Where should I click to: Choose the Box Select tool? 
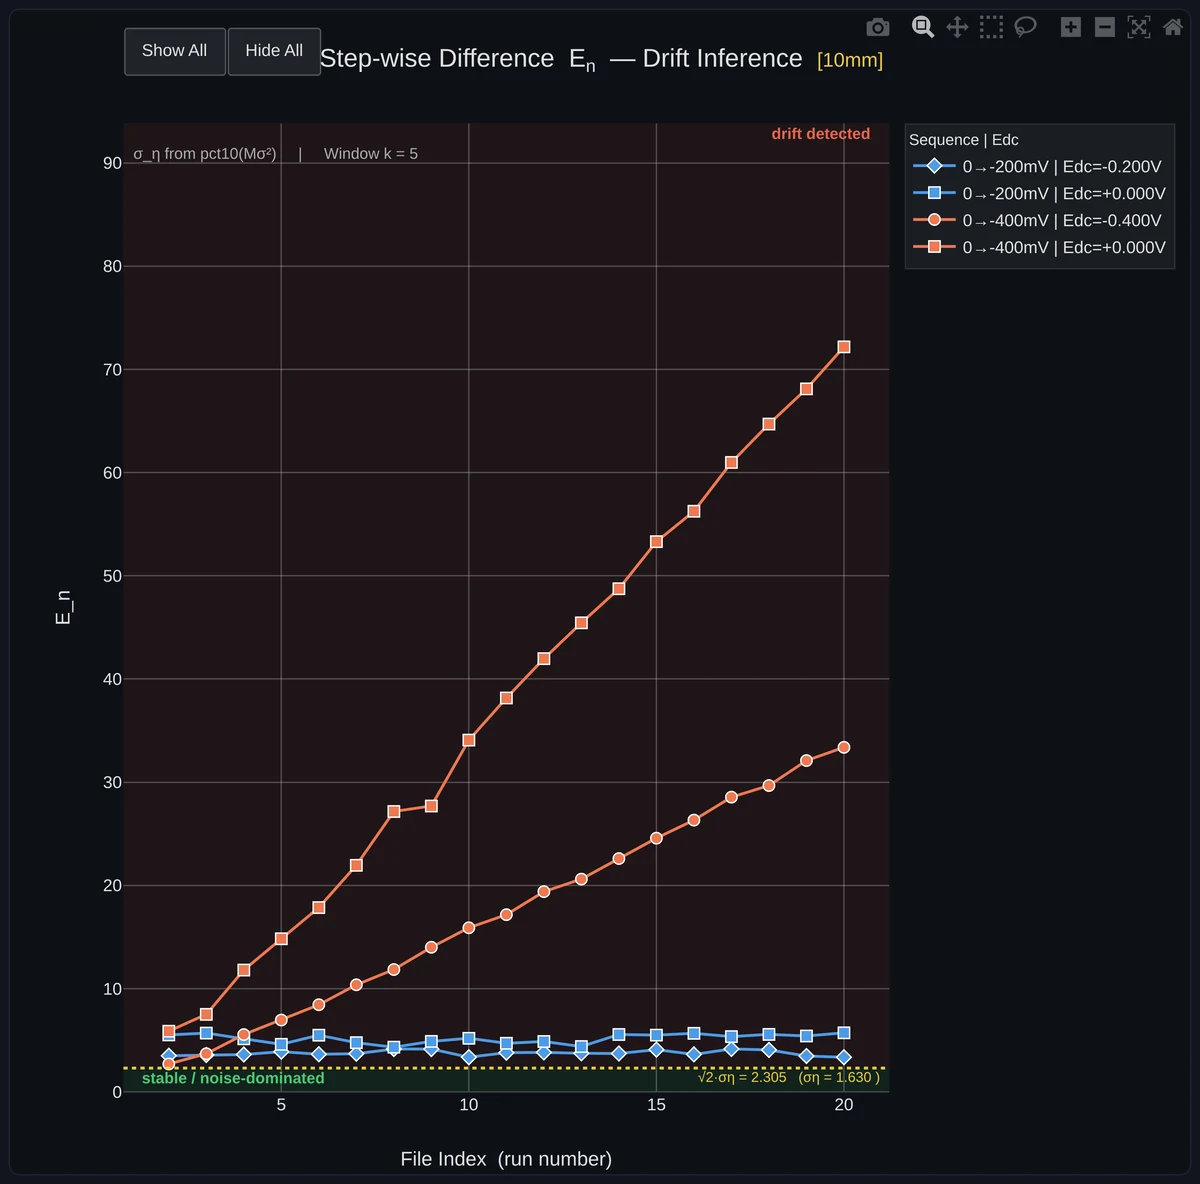[991, 27]
